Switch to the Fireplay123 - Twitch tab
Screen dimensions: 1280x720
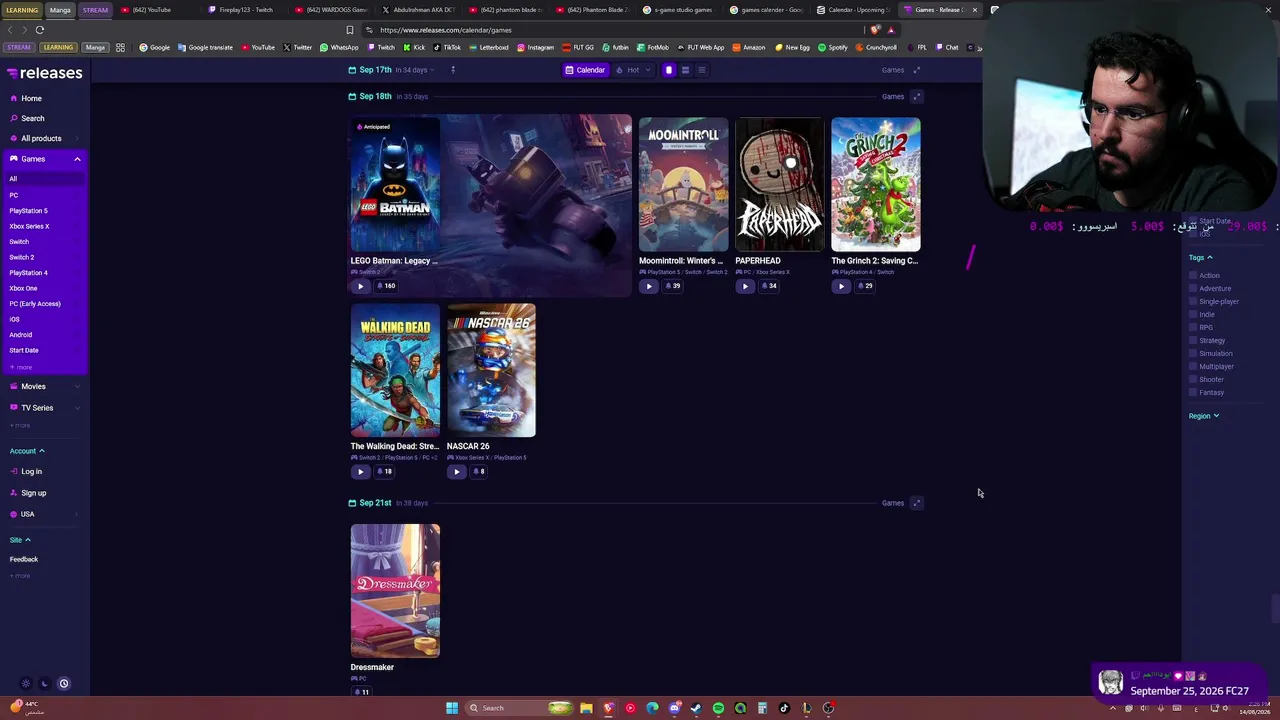[245, 10]
